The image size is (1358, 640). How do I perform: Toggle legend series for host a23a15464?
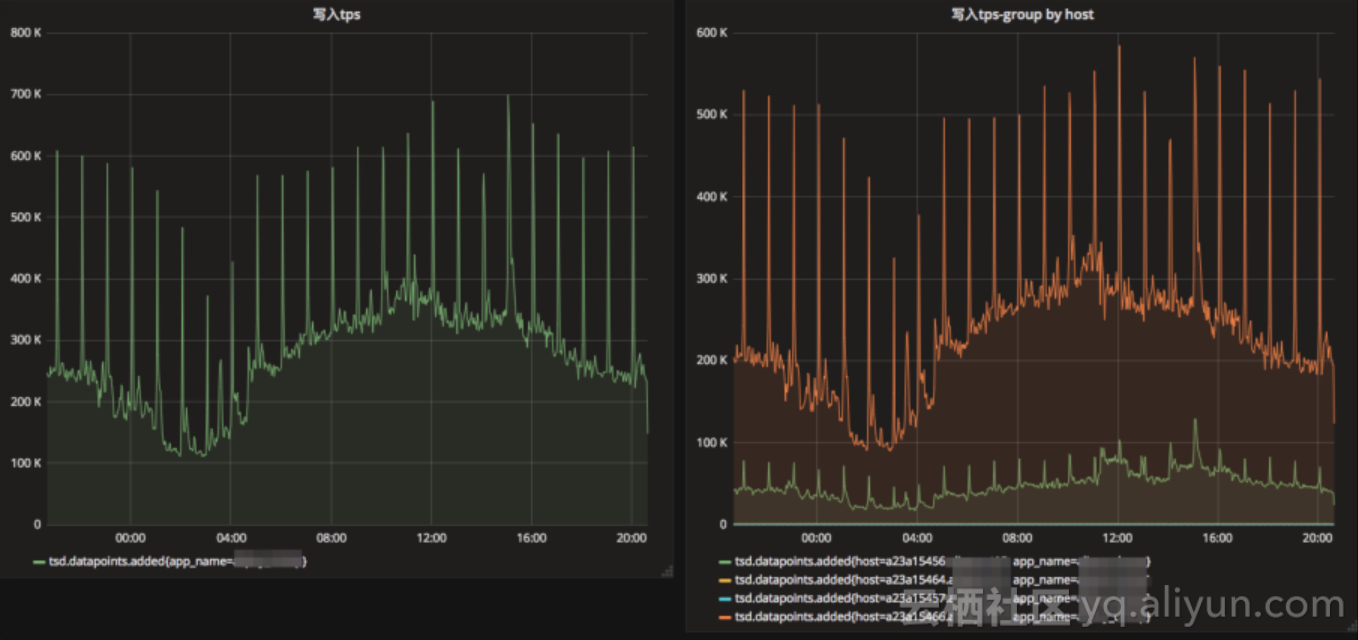tap(941, 579)
